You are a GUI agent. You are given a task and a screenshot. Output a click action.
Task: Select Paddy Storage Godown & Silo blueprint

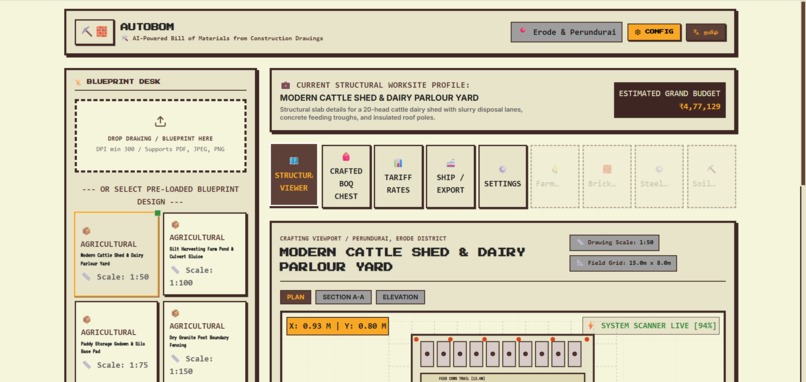point(117,341)
